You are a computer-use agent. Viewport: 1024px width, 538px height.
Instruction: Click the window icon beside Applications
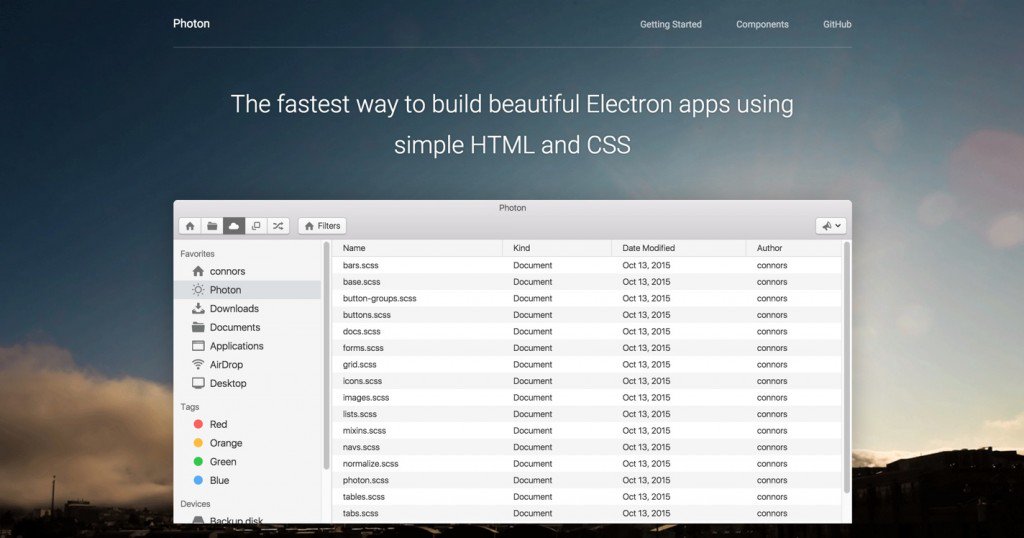pos(198,346)
